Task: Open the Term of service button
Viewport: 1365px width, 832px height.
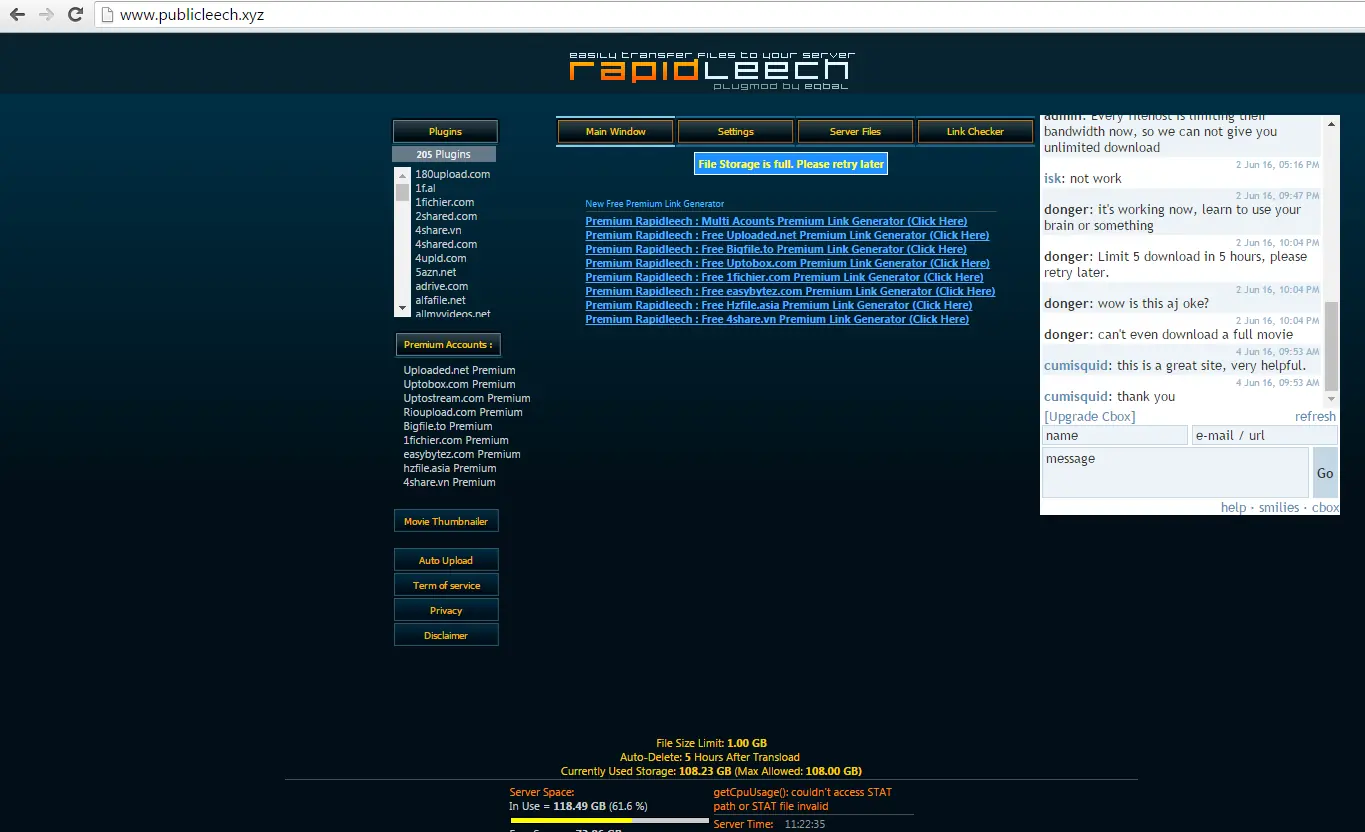Action: click(x=446, y=586)
